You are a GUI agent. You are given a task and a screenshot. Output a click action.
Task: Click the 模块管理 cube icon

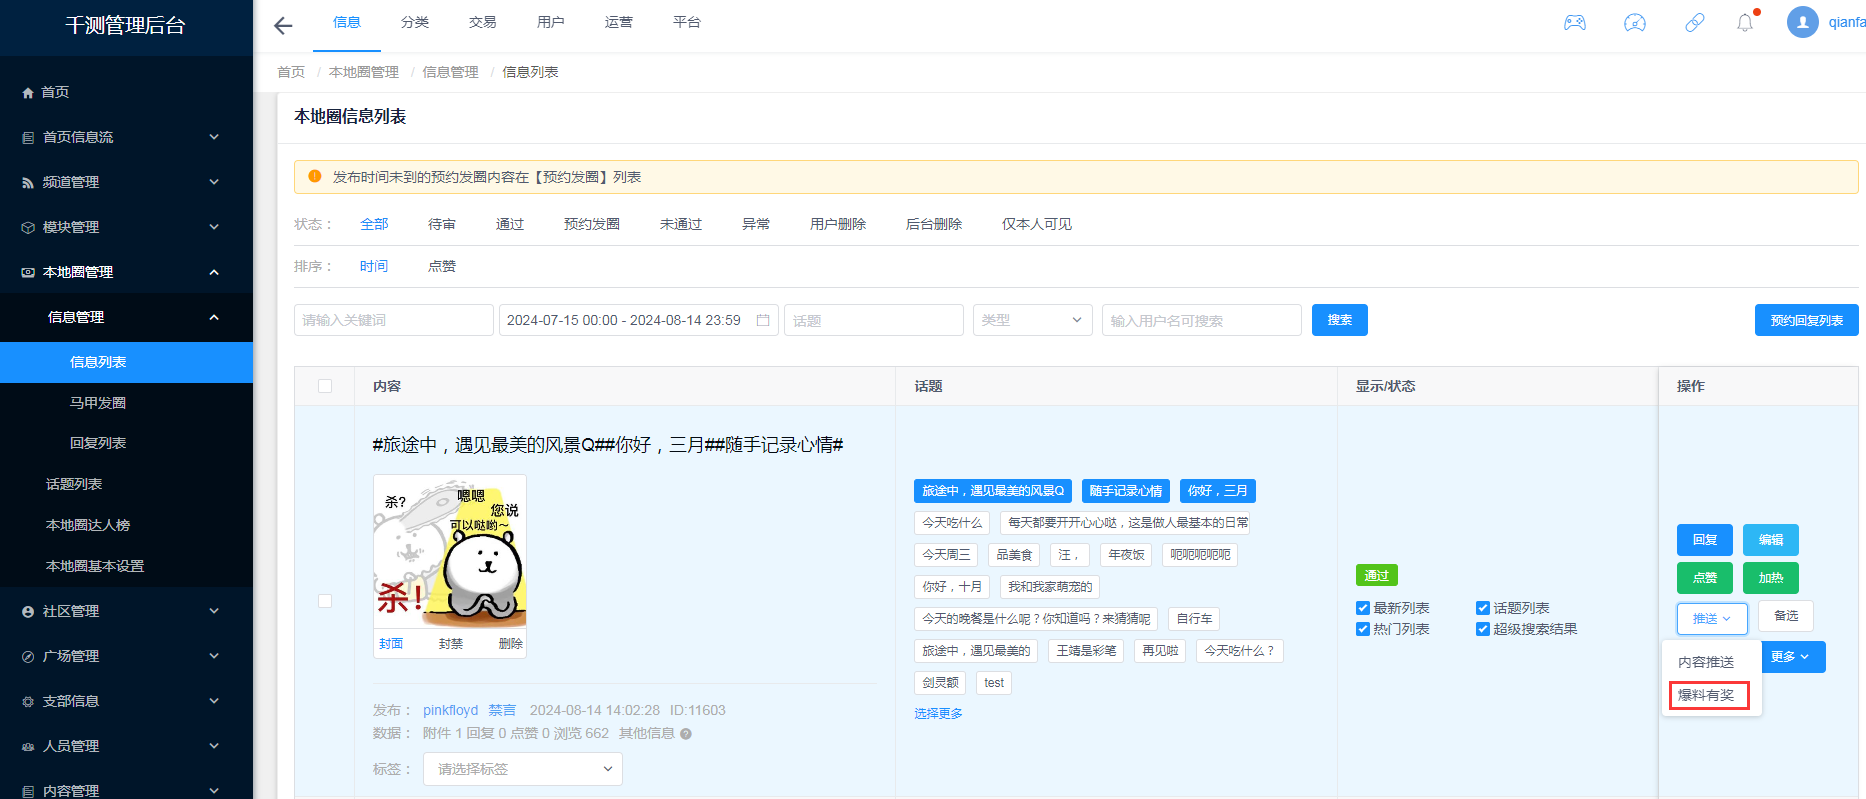coord(28,227)
